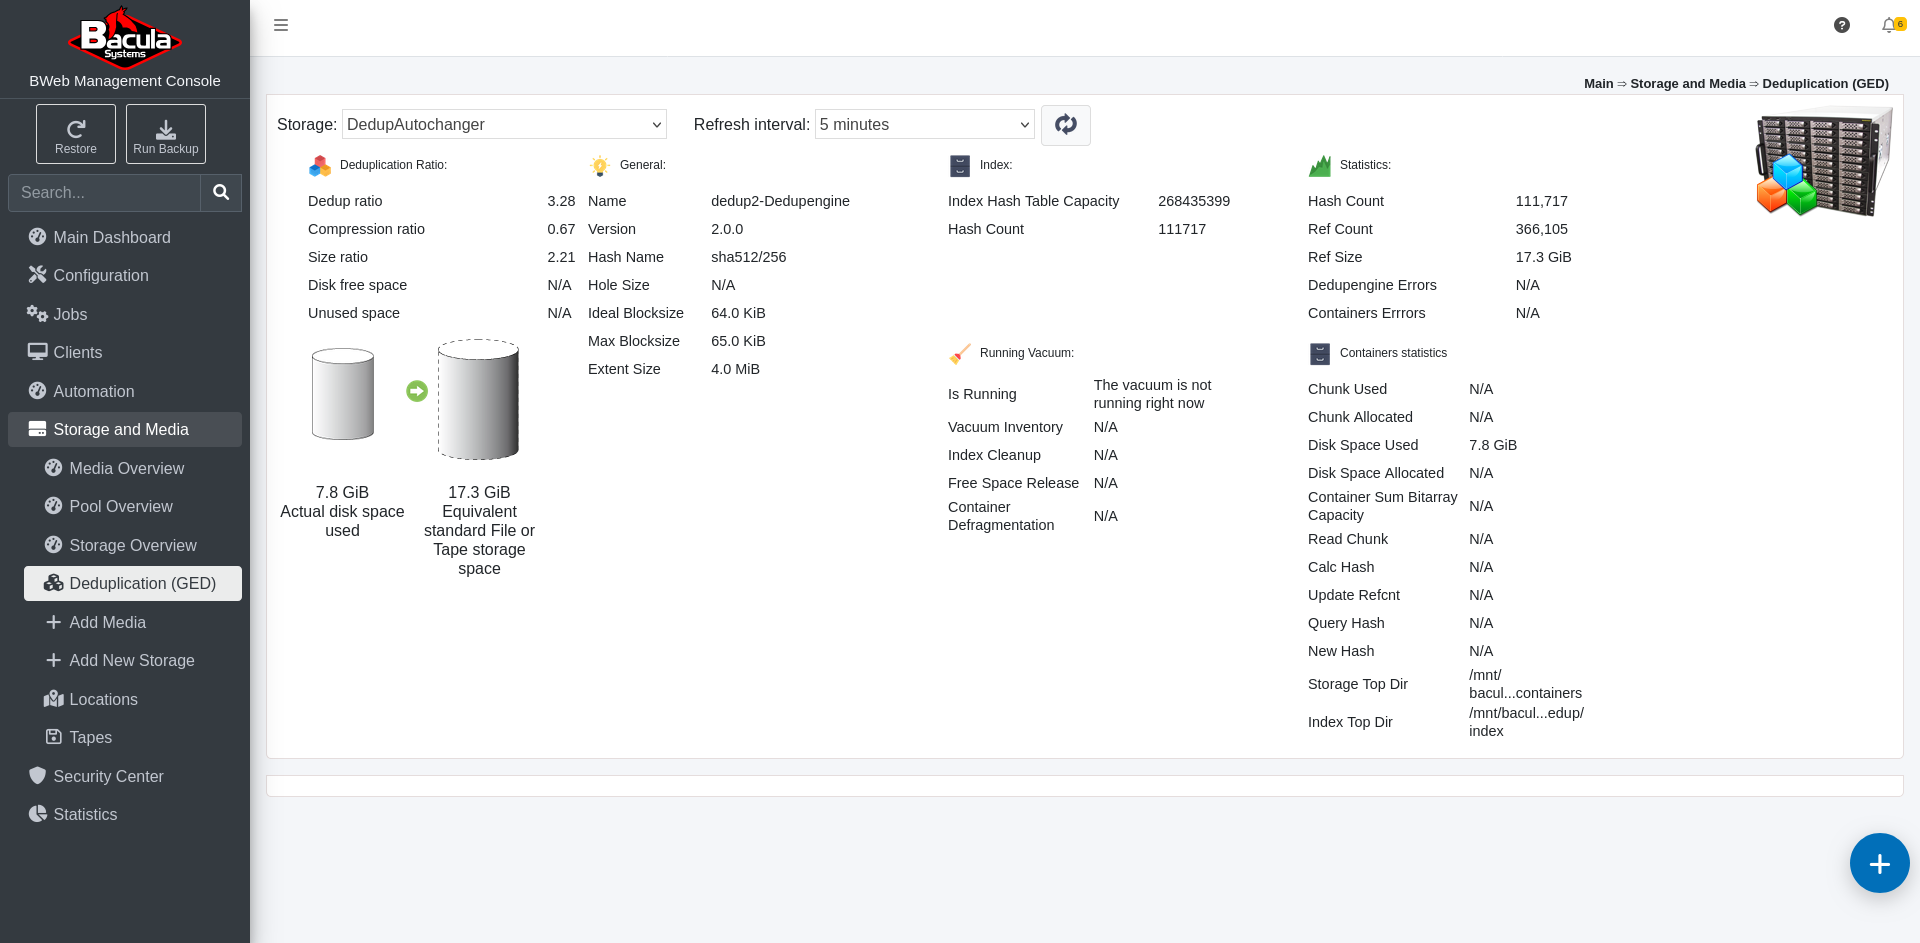The height and width of the screenshot is (943, 1920).
Task: Click the storage server rack image
Action: coord(1825,161)
